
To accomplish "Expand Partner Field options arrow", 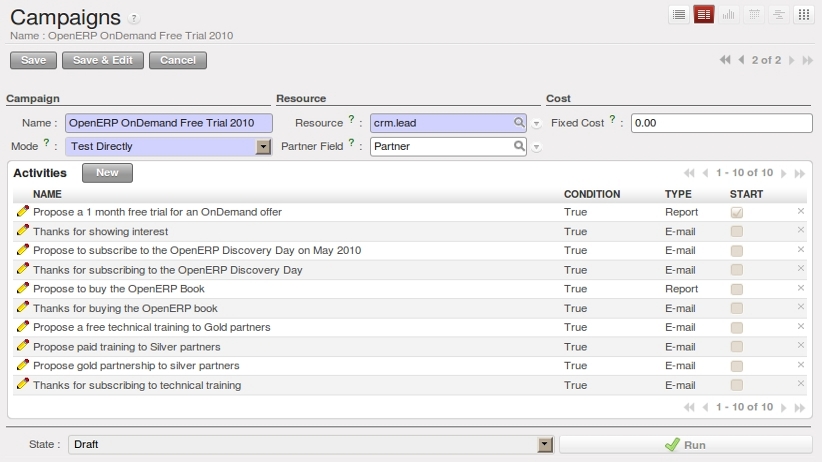I will click(x=536, y=147).
